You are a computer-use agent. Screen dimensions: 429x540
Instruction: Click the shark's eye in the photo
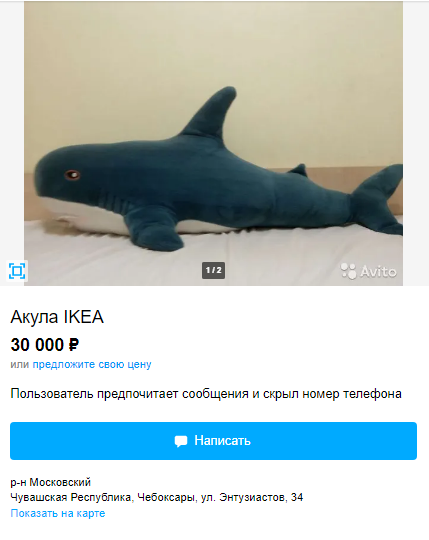(x=72, y=175)
